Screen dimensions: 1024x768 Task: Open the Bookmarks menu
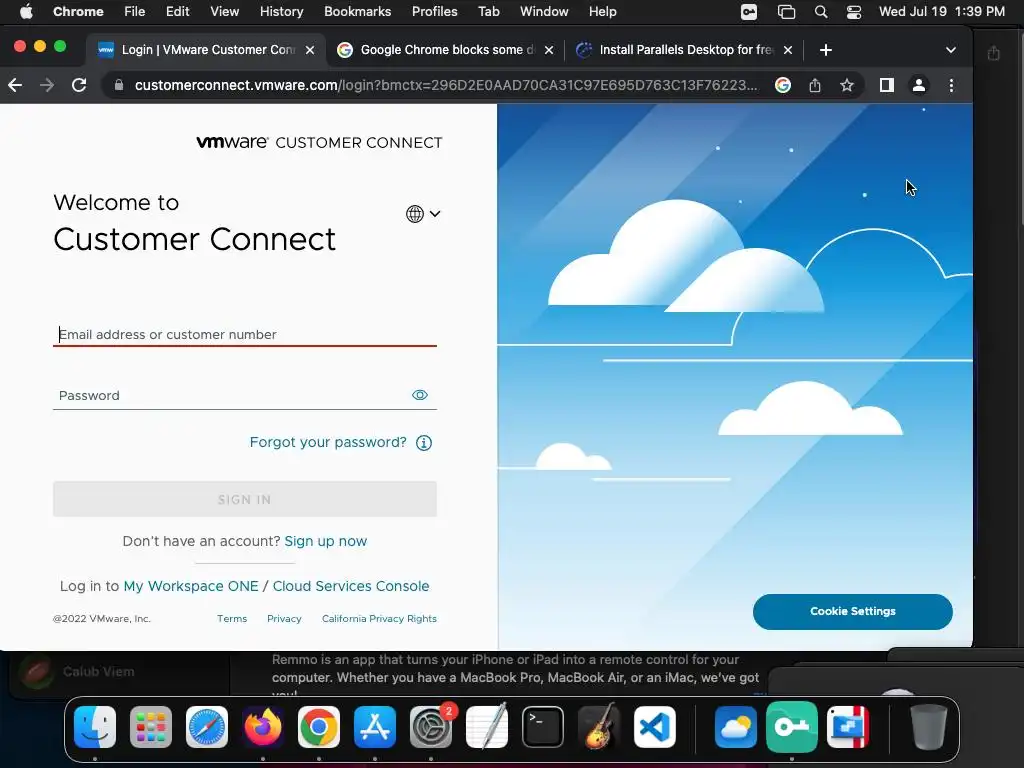coord(357,11)
